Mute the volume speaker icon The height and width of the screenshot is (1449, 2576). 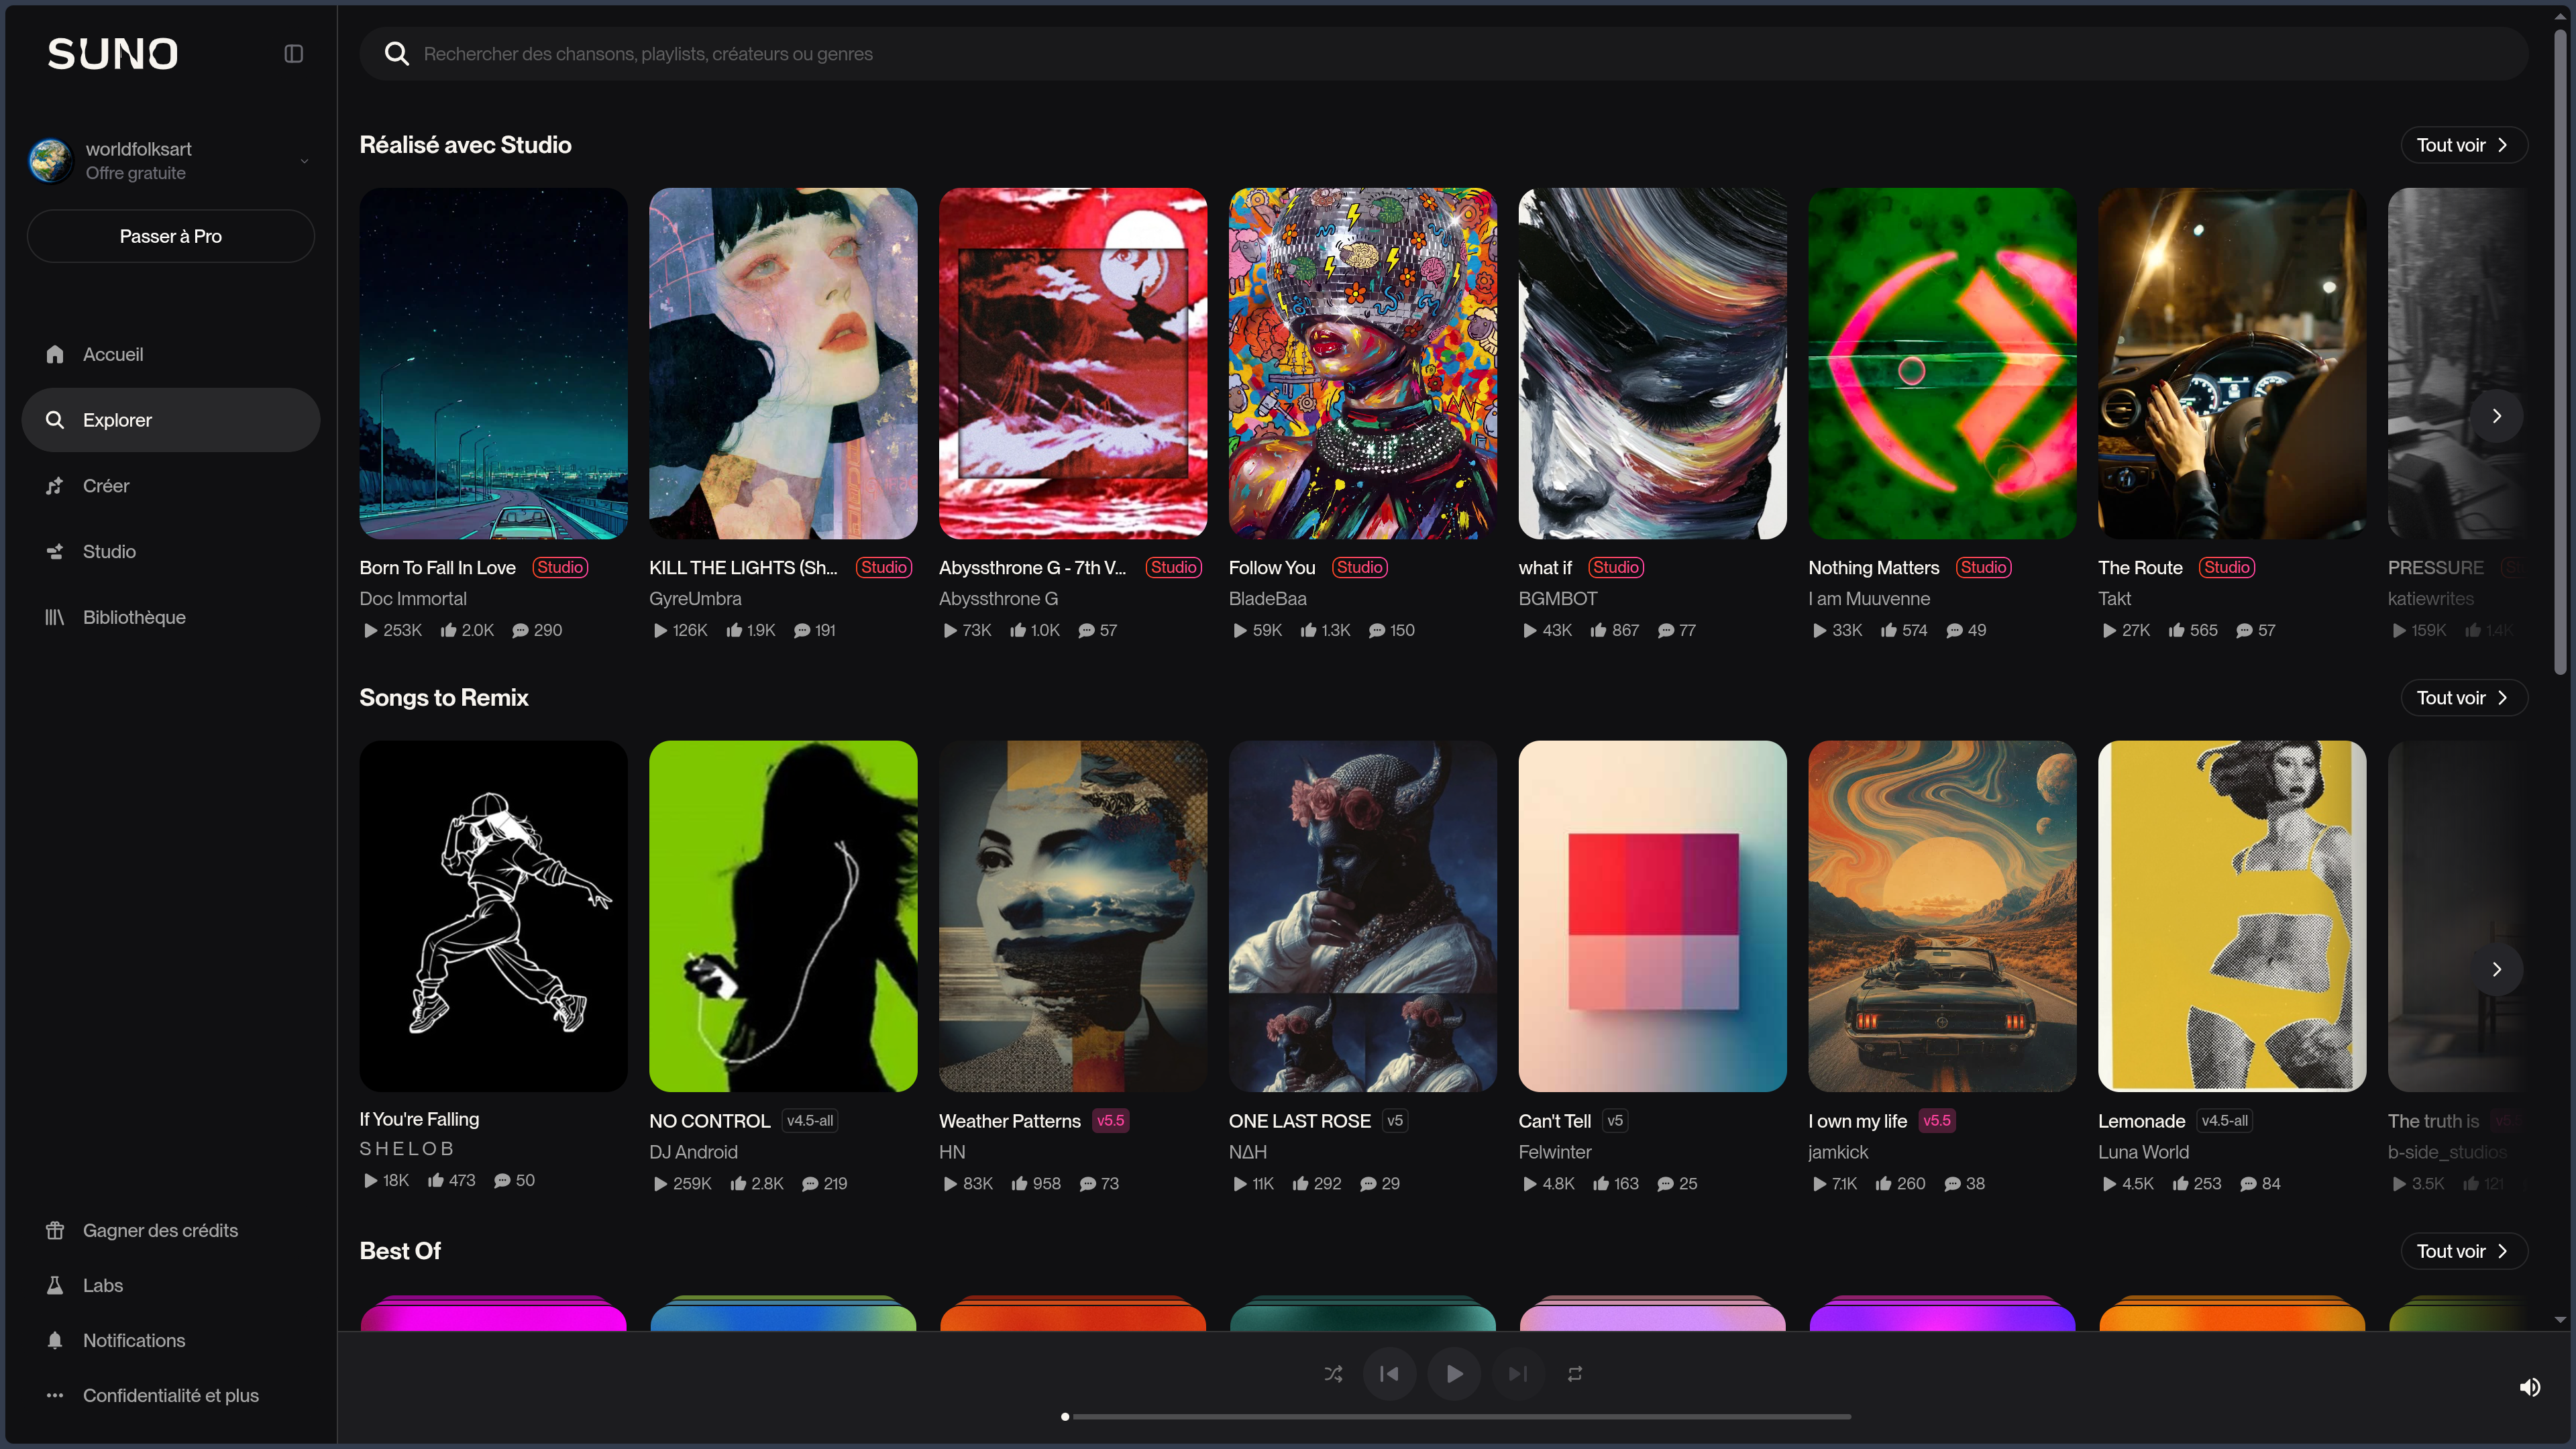coord(2529,1387)
